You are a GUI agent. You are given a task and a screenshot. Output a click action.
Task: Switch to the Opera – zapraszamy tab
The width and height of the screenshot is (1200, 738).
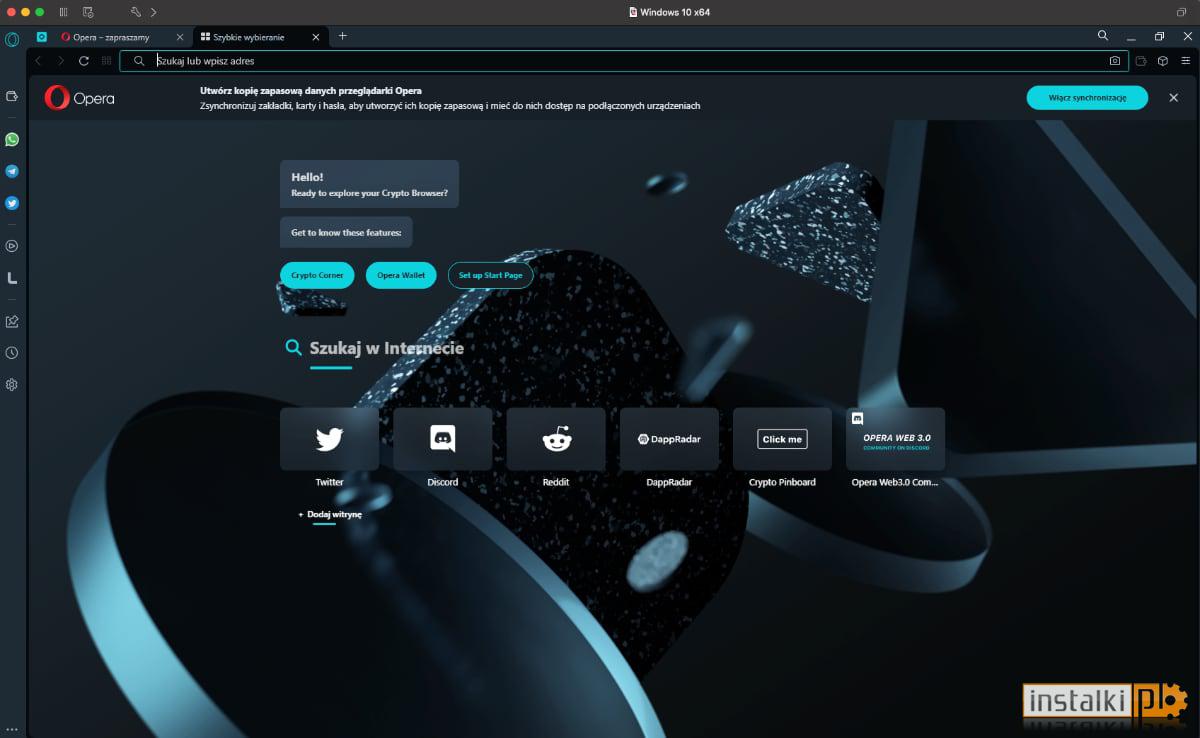(x=110, y=36)
